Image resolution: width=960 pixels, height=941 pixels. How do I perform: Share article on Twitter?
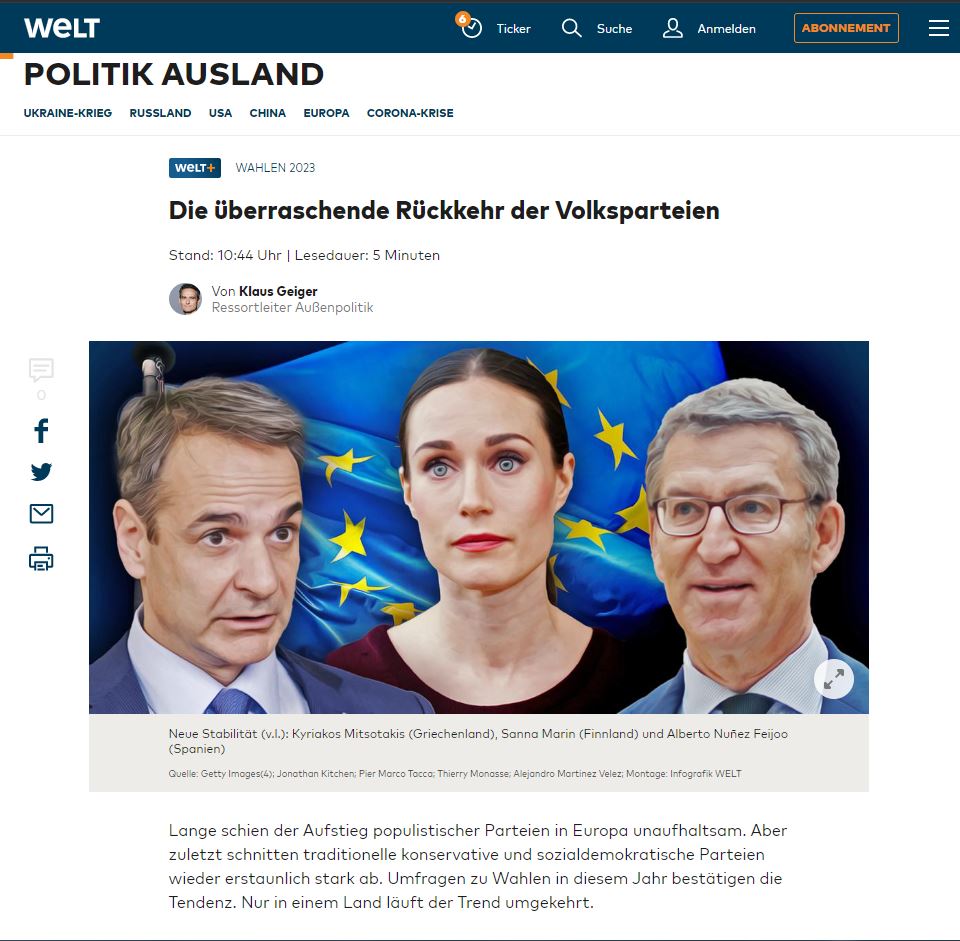pyautogui.click(x=41, y=472)
